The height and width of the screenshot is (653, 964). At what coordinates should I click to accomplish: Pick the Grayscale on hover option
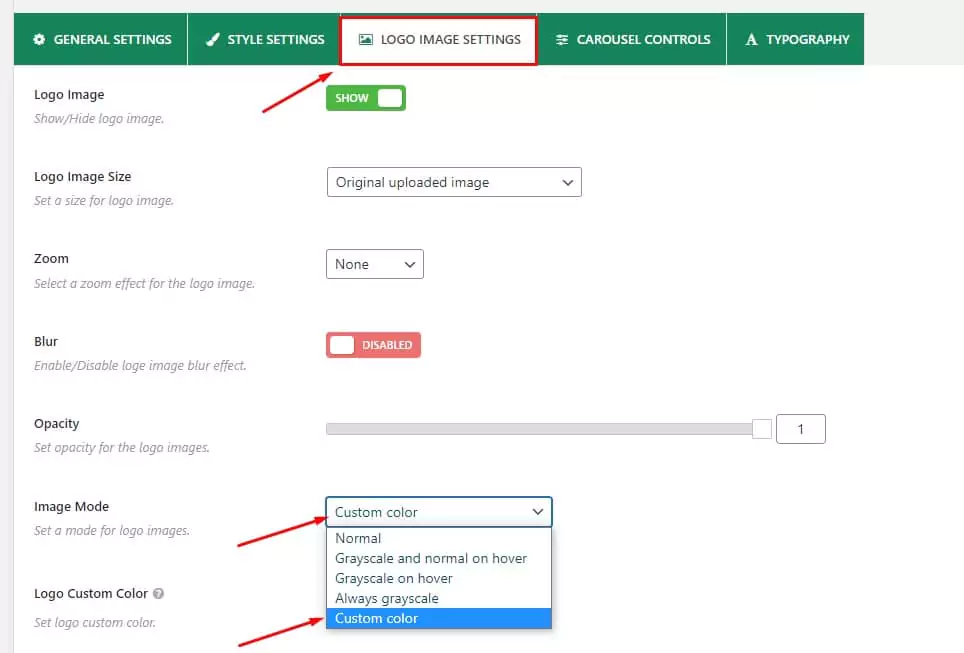(x=393, y=578)
